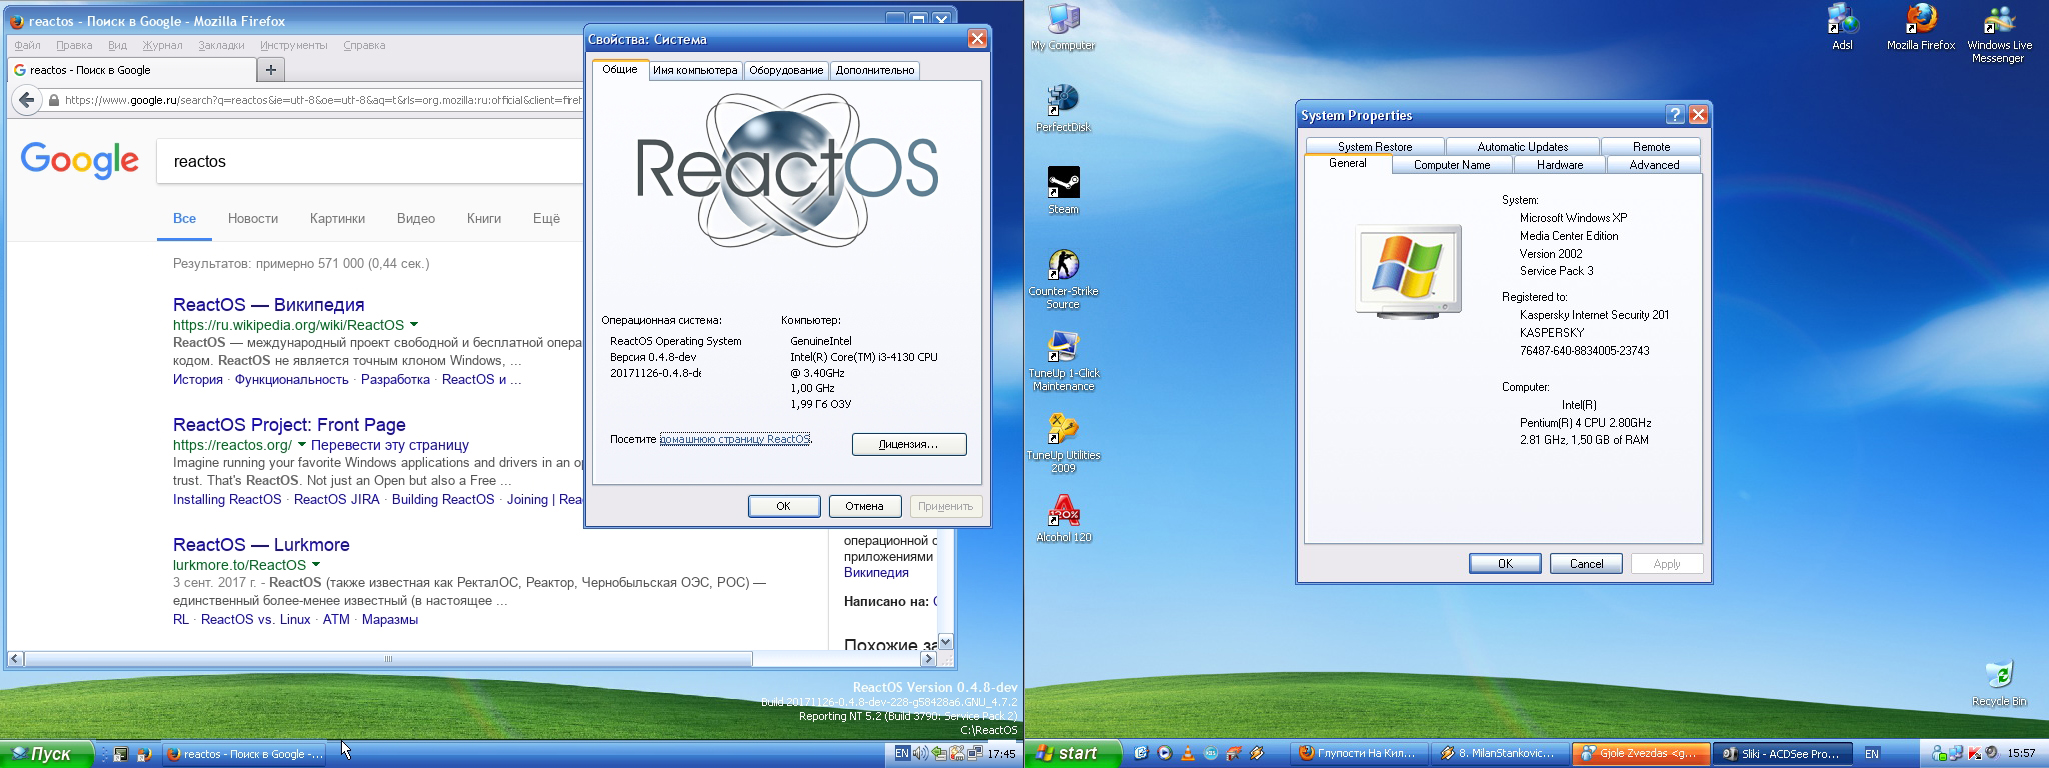Open ReactOS — Lurkmore search result
2049x768 pixels.
click(x=261, y=545)
